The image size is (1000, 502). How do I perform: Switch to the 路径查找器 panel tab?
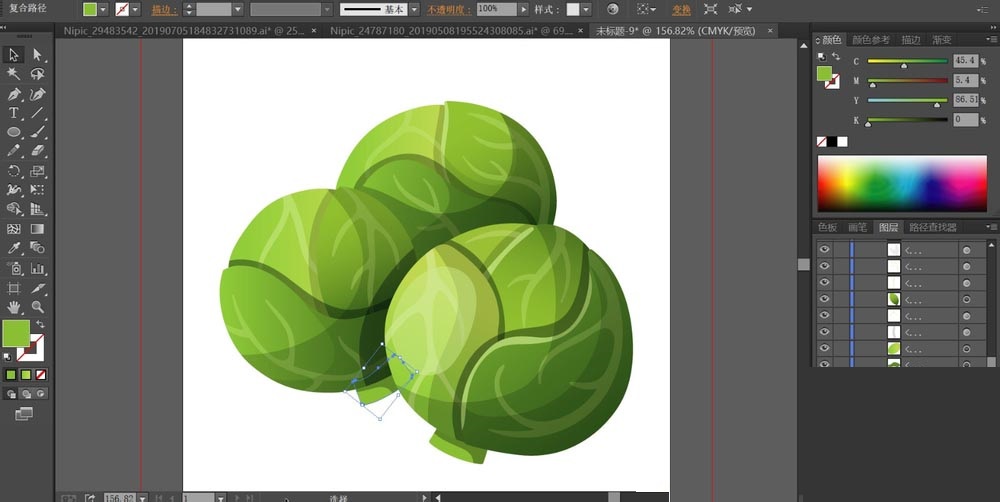point(932,227)
